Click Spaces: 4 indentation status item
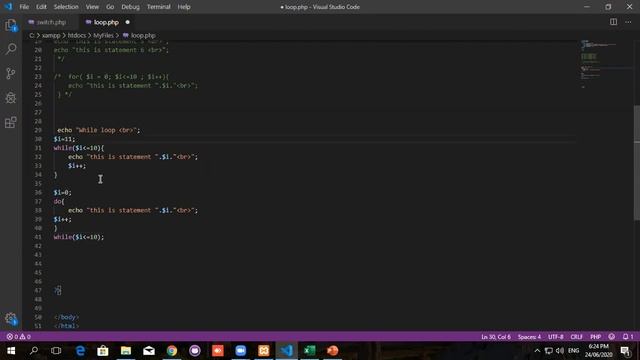The image size is (640, 360). (x=529, y=337)
